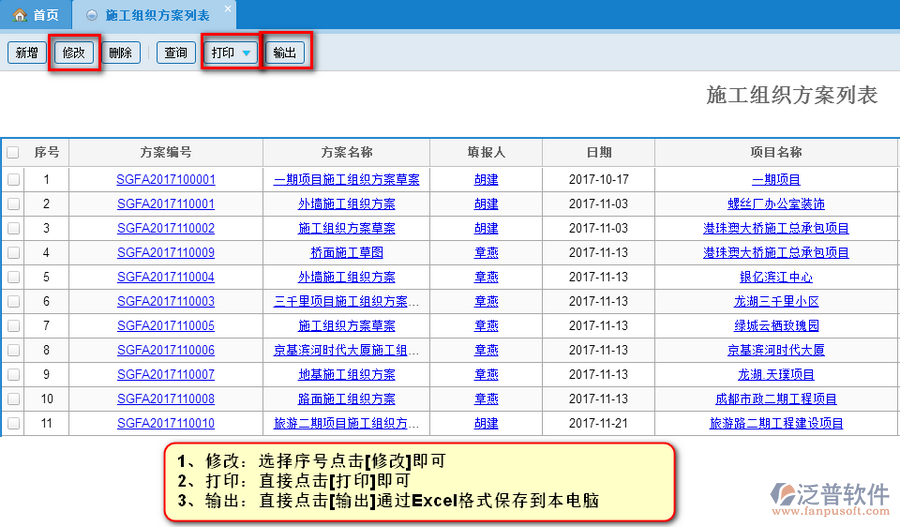The image size is (900, 527).
Task: Click the 修改 toolbar button
Action: pos(75,53)
